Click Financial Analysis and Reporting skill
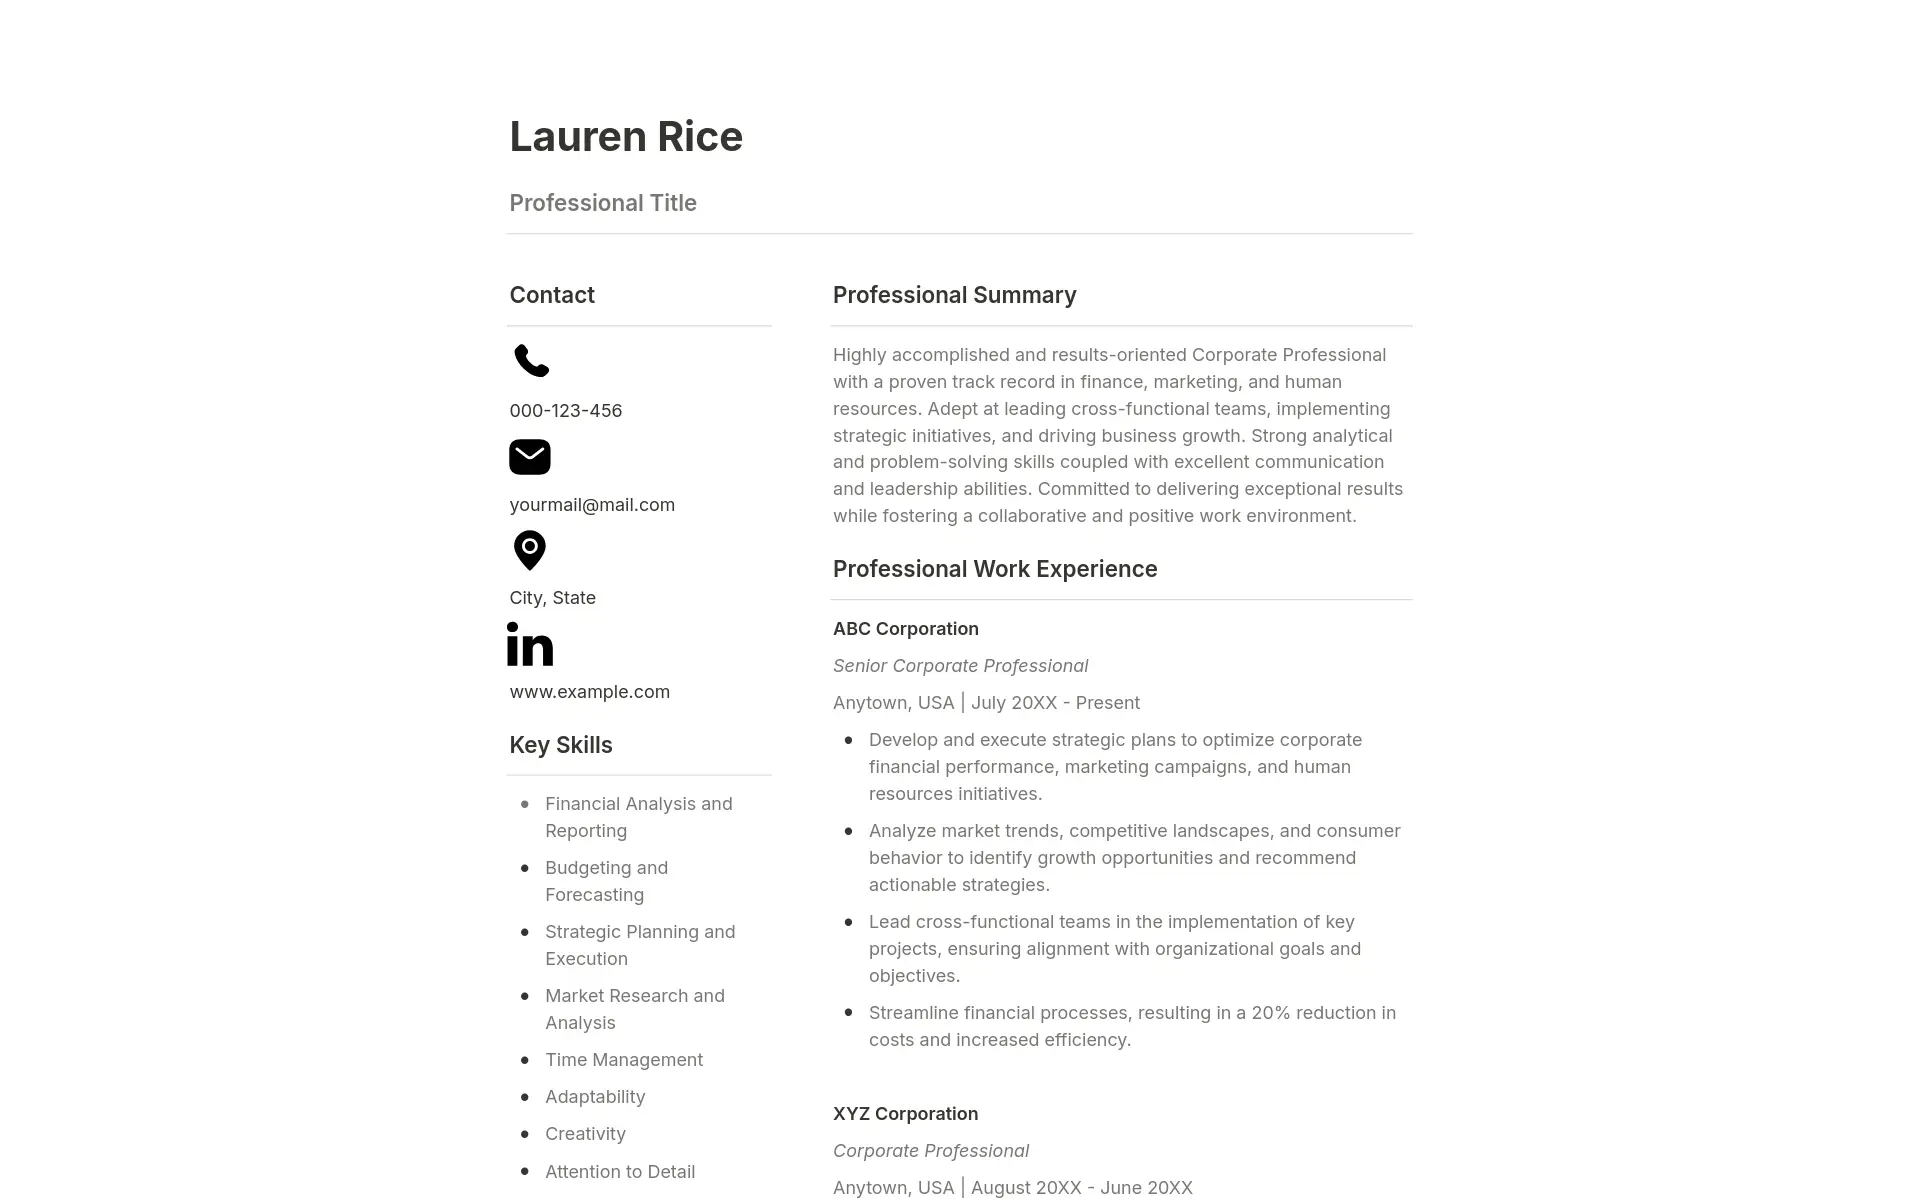Screen dimensions: 1920x1199 [638, 816]
